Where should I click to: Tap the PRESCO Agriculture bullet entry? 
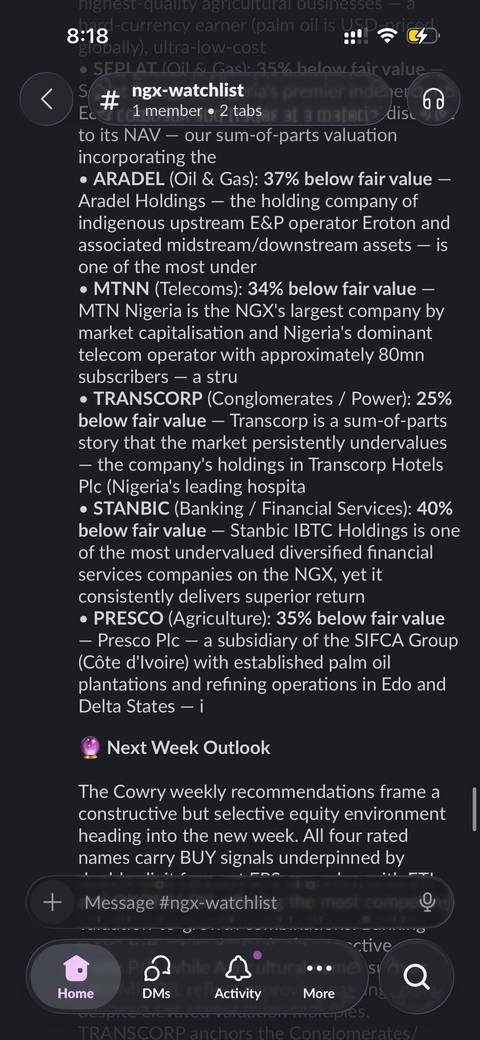pyautogui.click(x=270, y=663)
